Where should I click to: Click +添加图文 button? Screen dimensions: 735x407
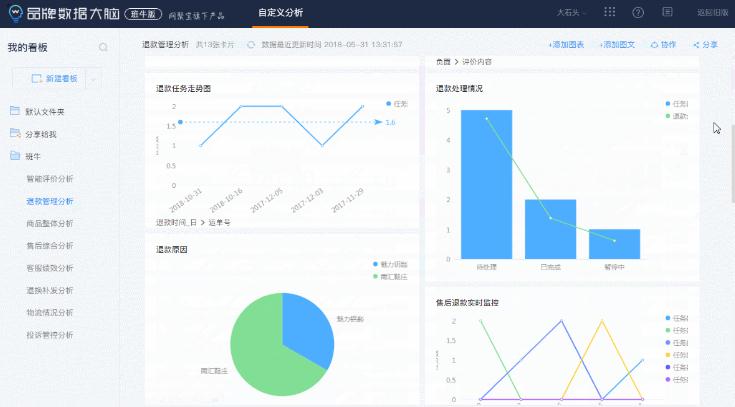tap(617, 45)
